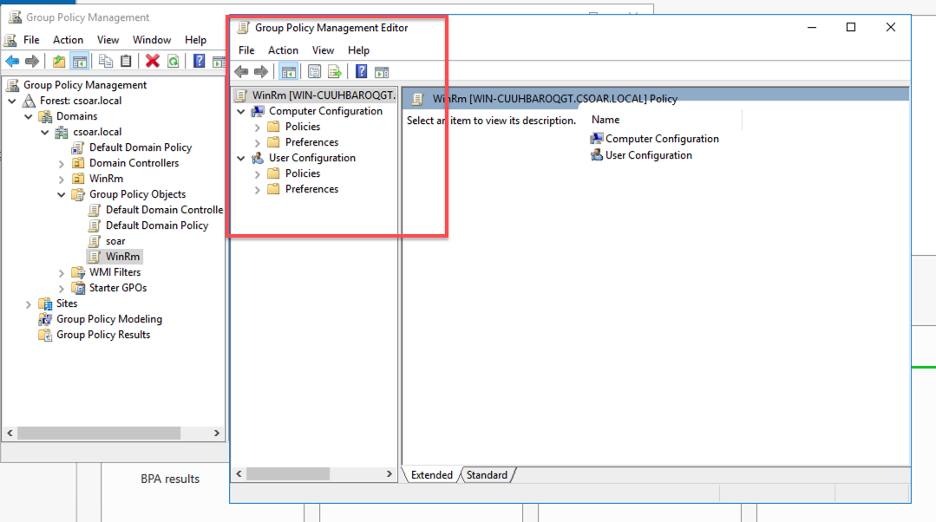The image size is (936, 522).
Task: Select User Configuration in the right pane
Action: point(648,155)
